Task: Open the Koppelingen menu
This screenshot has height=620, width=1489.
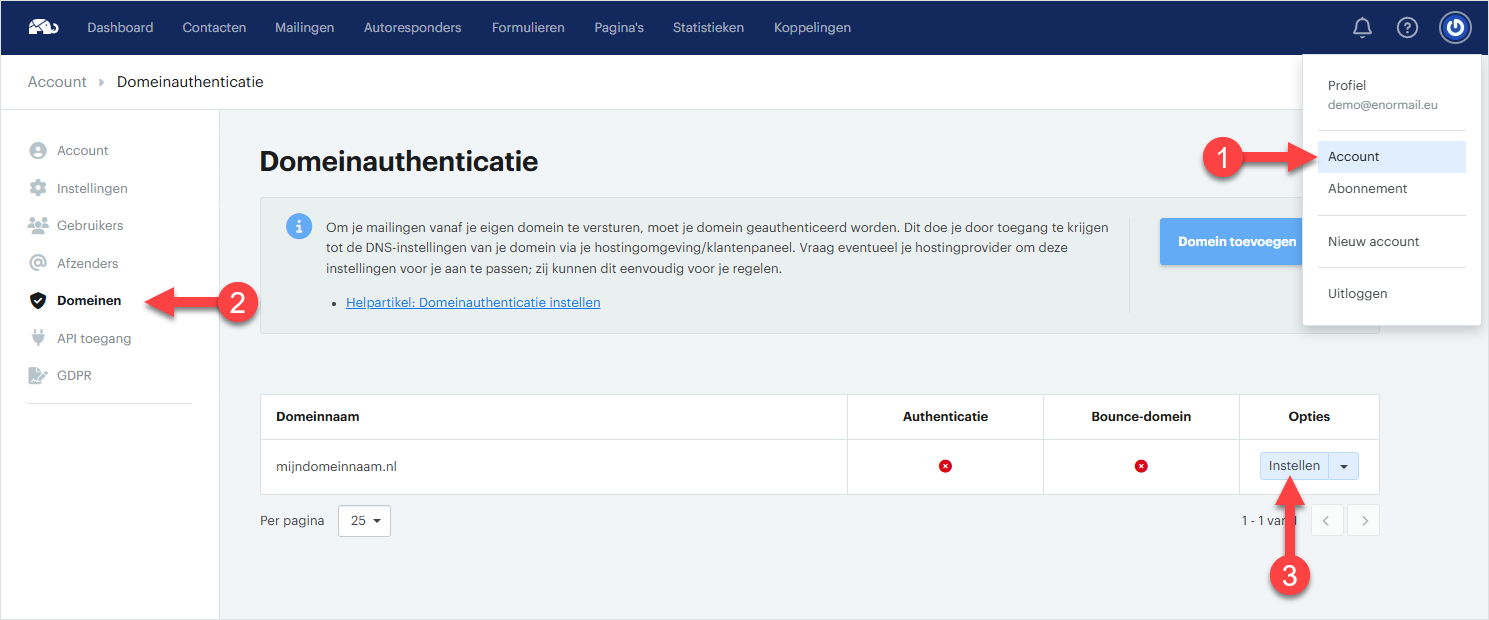Action: 812,28
